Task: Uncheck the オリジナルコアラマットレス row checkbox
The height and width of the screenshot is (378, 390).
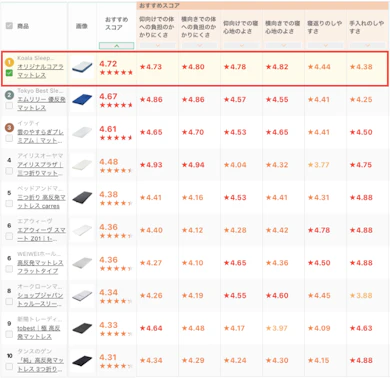Action: tap(9, 73)
